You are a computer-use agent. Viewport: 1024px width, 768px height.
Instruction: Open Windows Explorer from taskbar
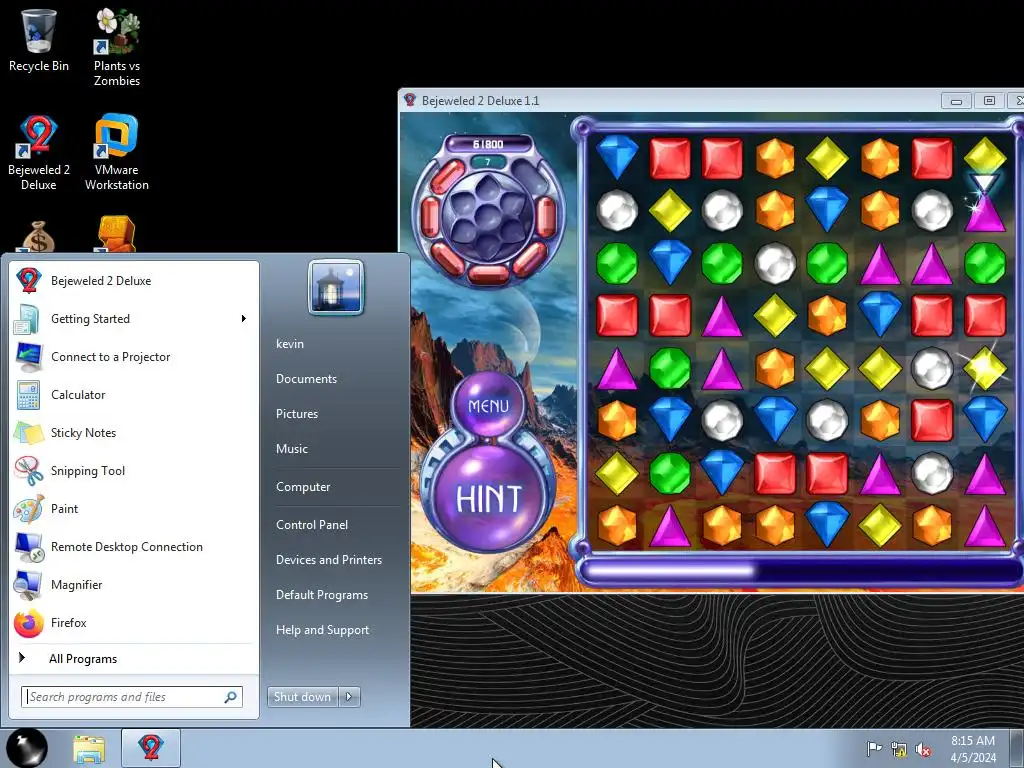click(x=89, y=749)
